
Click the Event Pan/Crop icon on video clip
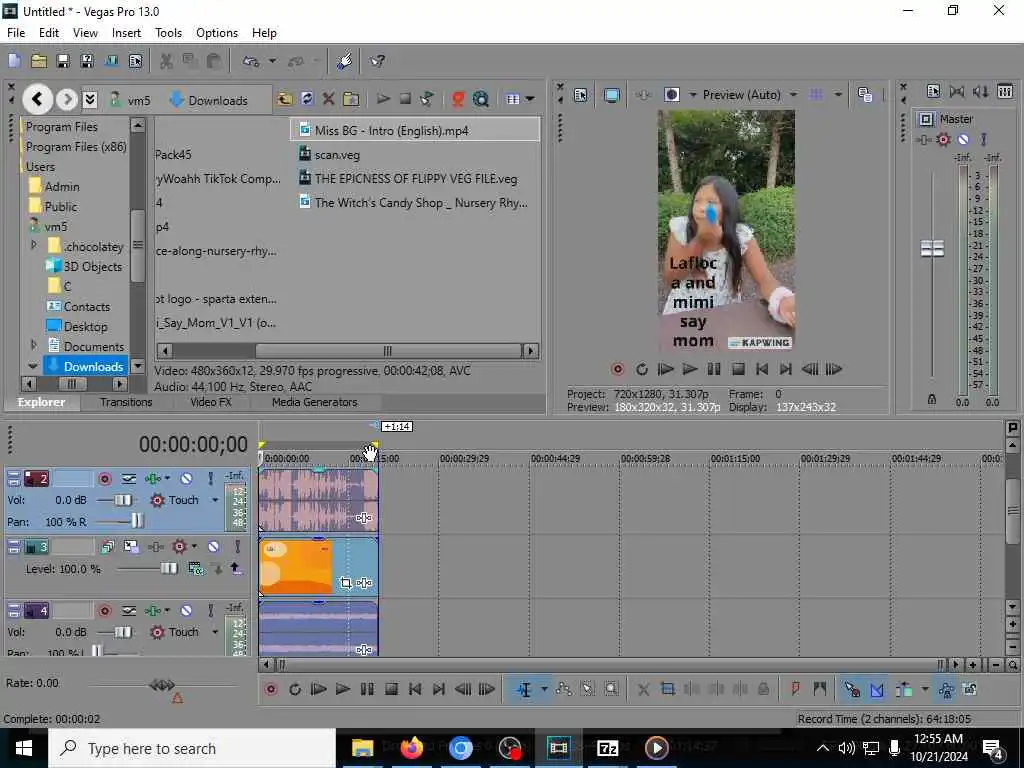click(345, 583)
